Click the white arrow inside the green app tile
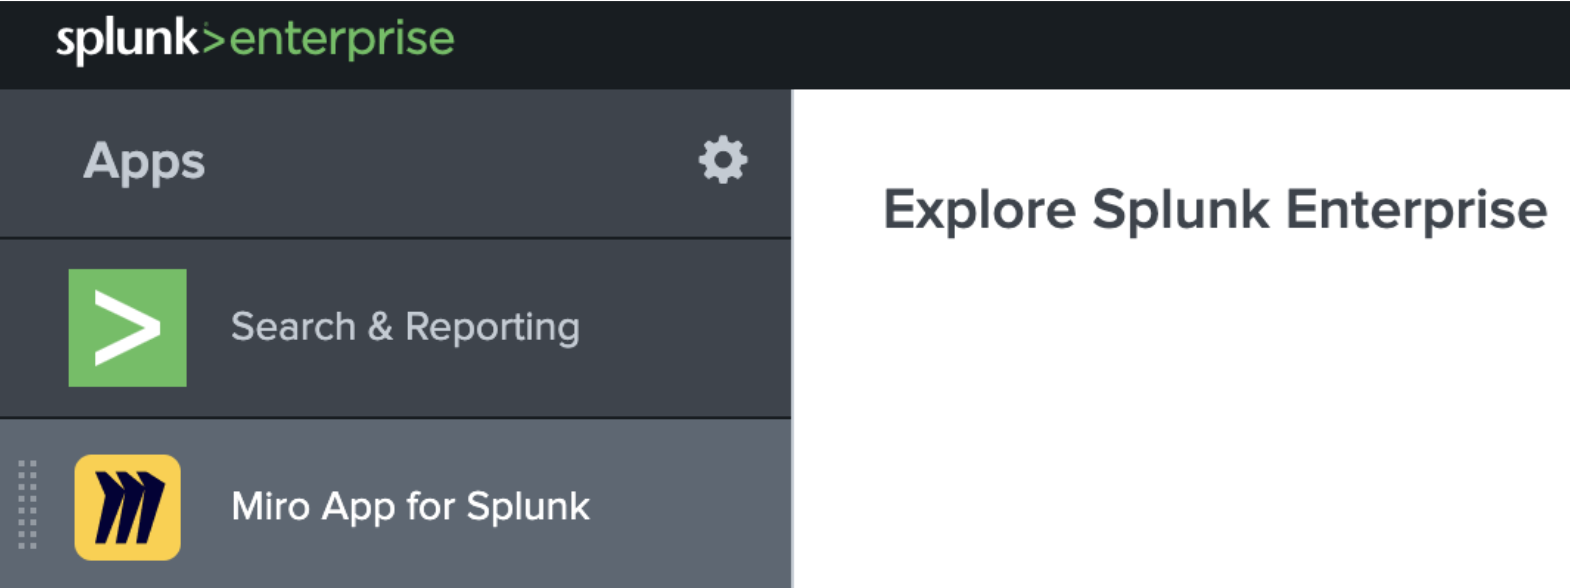The height and width of the screenshot is (588, 1570). coord(127,328)
